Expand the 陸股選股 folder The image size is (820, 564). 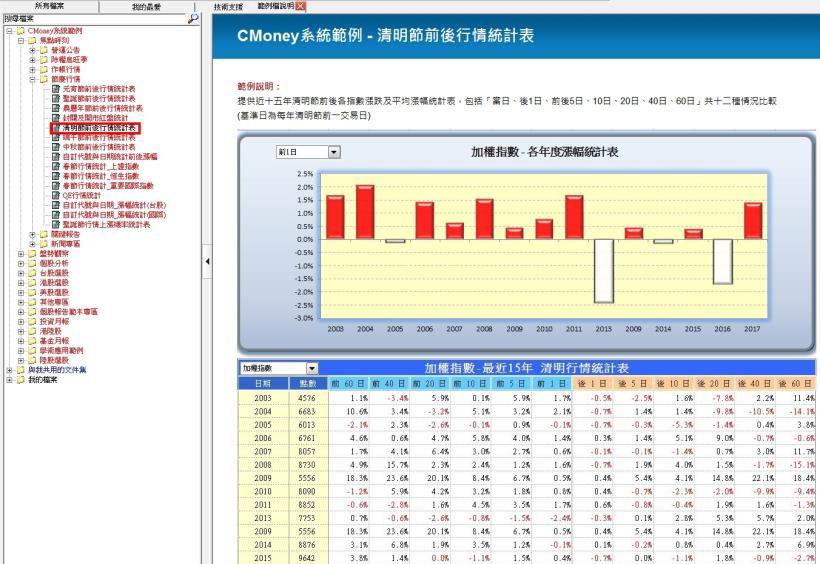pos(21,360)
